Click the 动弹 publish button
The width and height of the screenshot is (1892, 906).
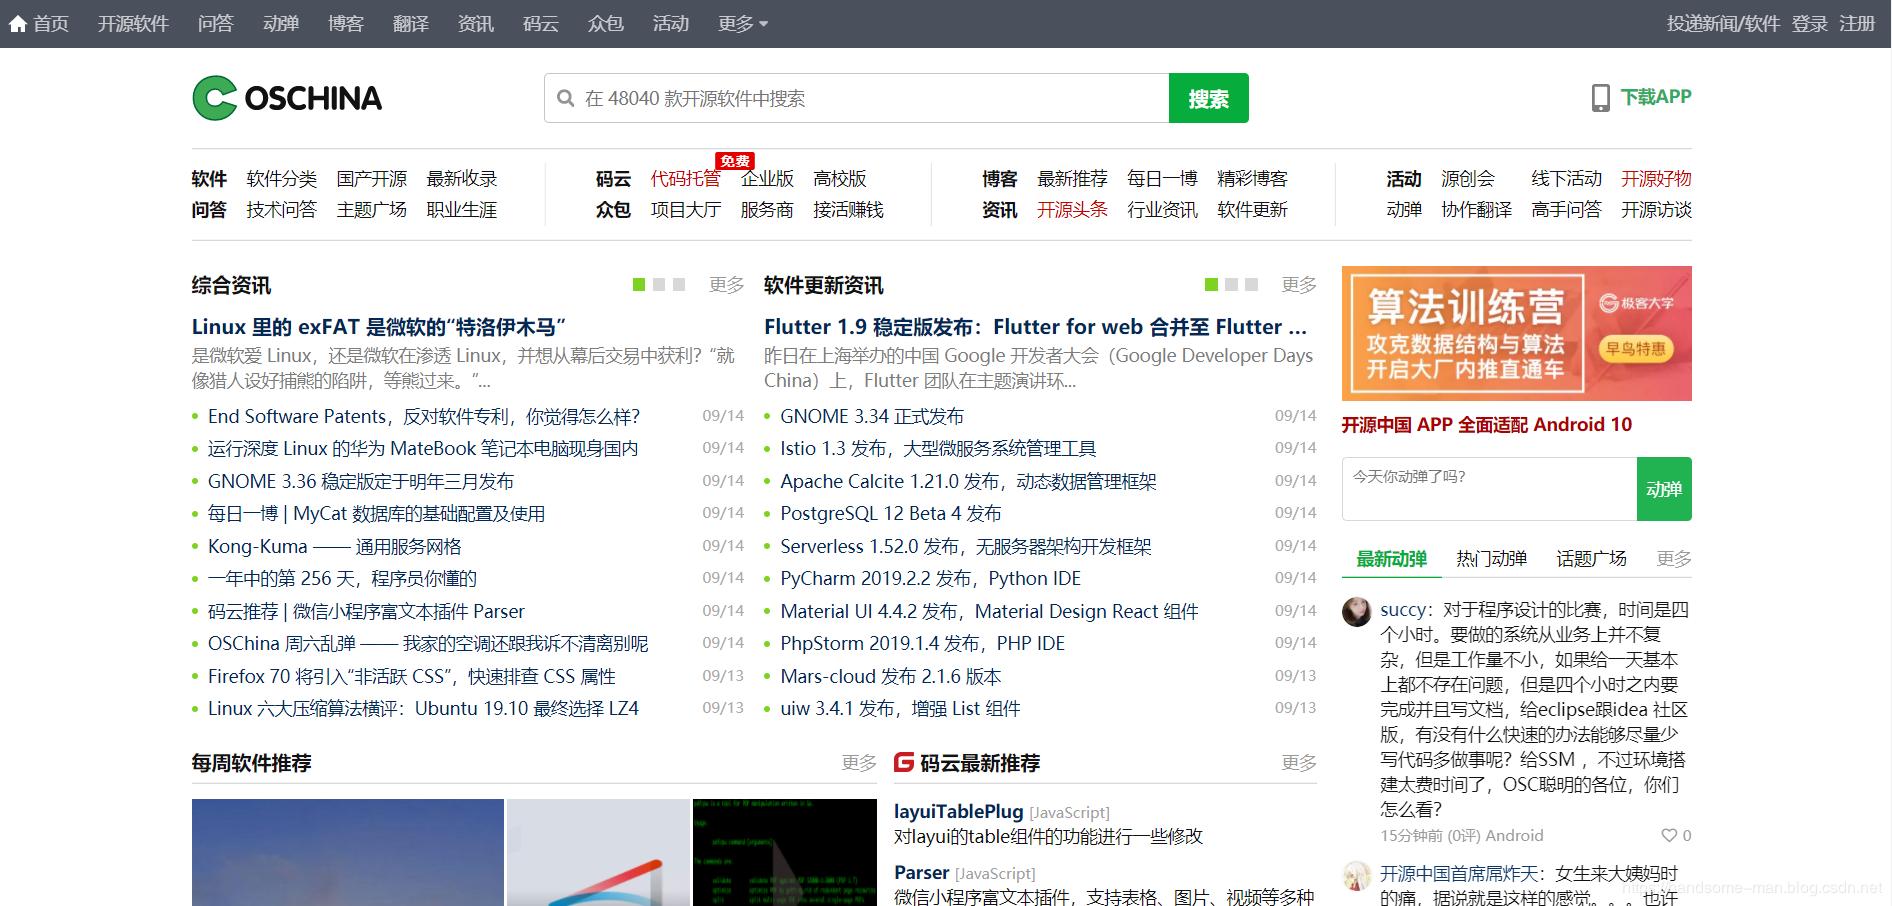(x=1663, y=489)
